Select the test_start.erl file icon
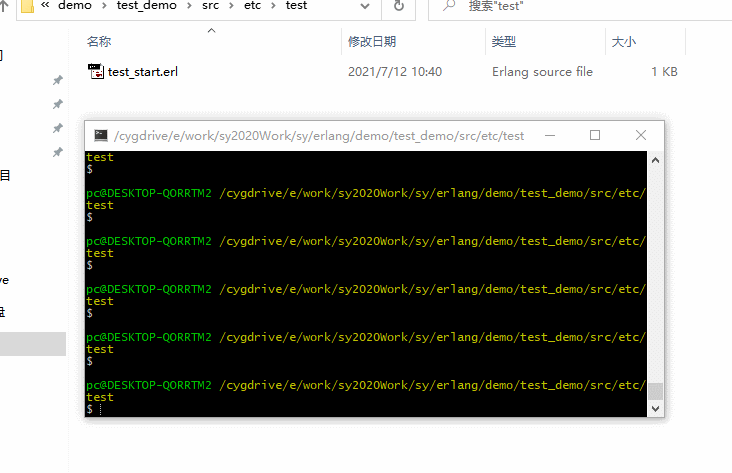Viewport: 732px width, 473px height. 96,71
